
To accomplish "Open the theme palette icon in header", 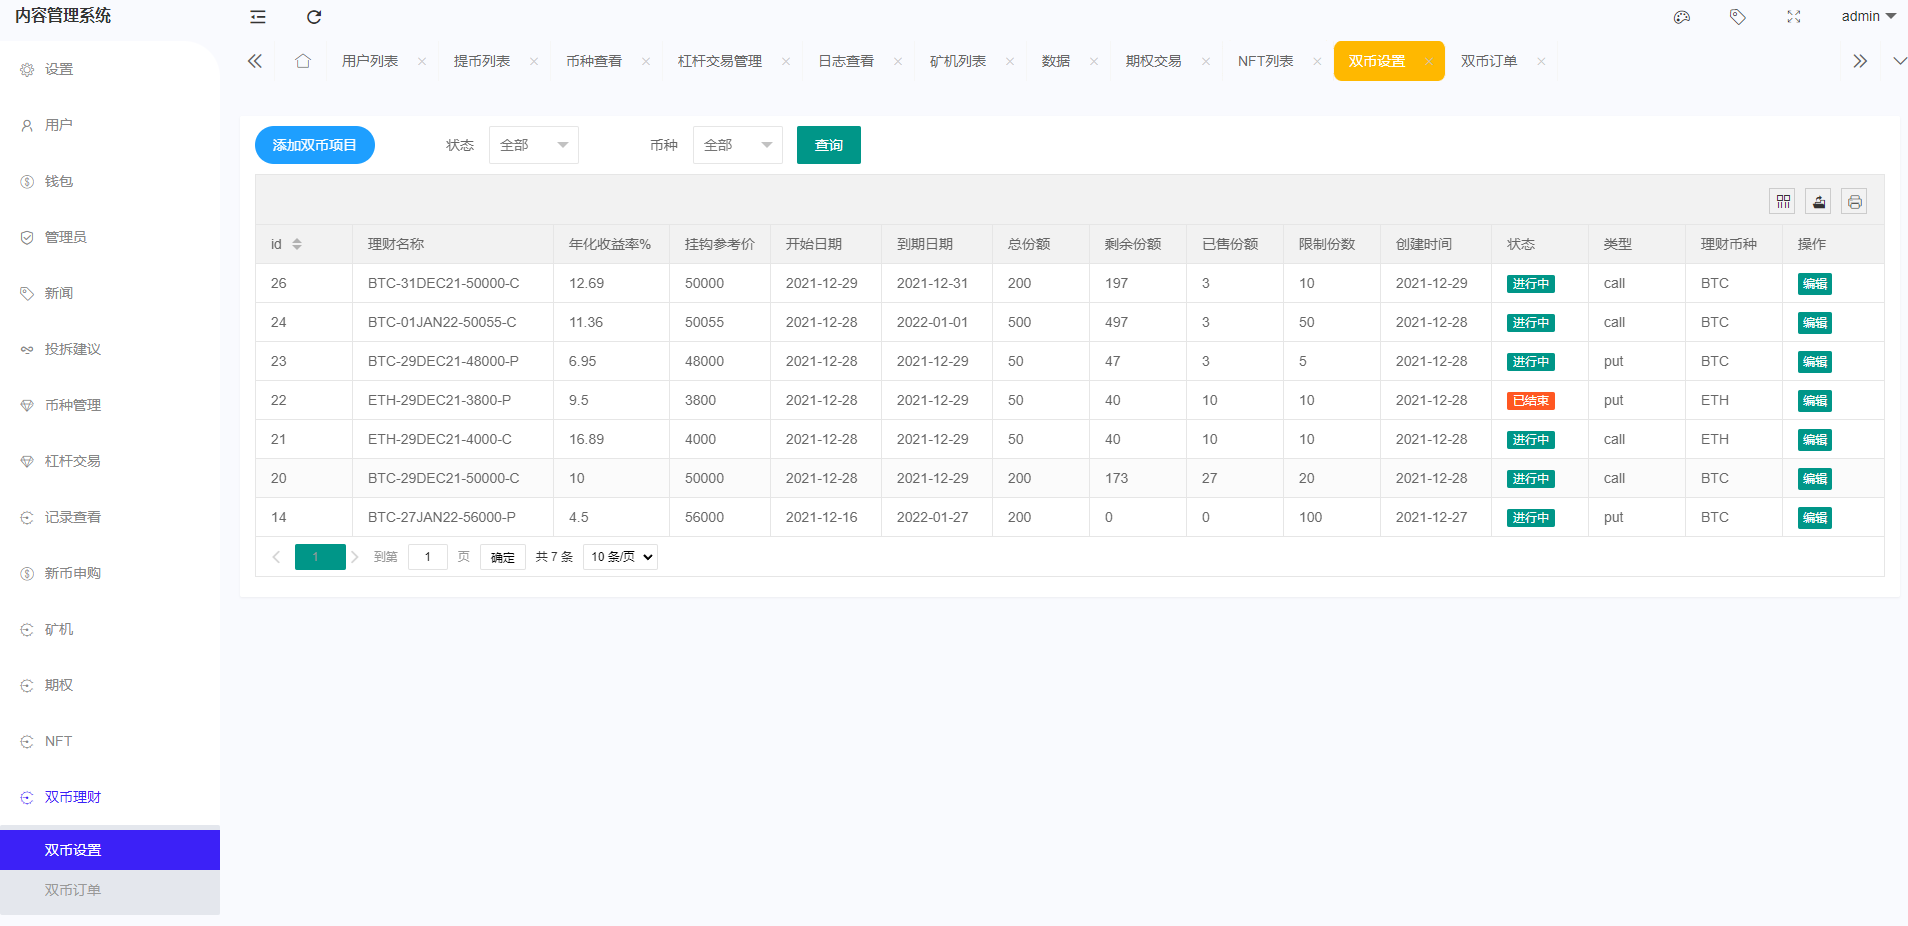I will (1681, 17).
